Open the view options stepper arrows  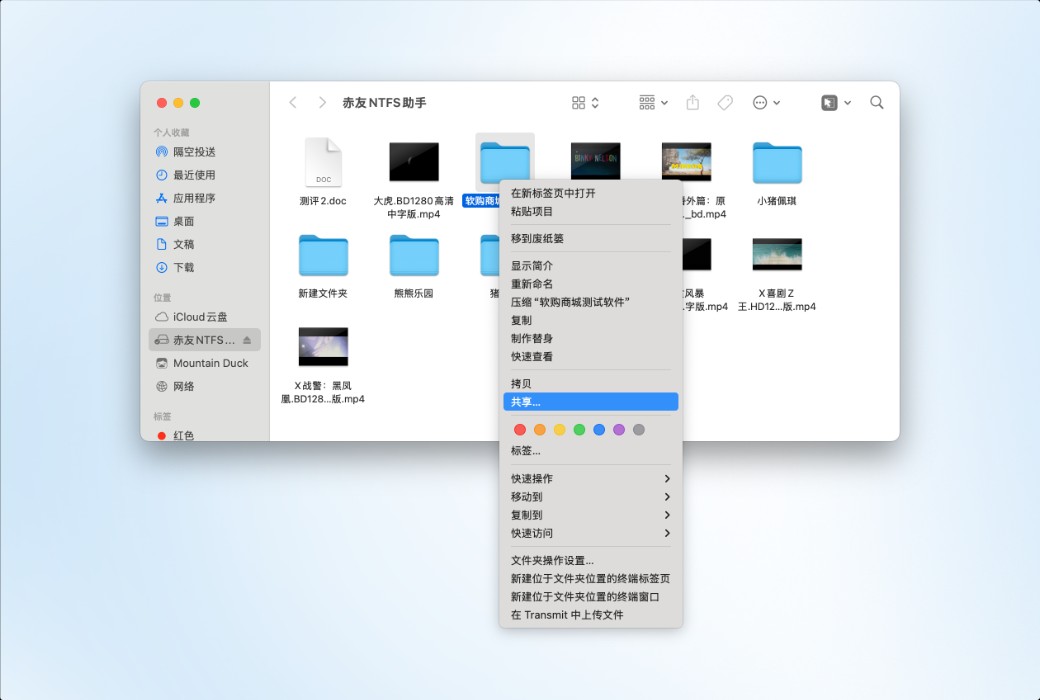click(595, 102)
